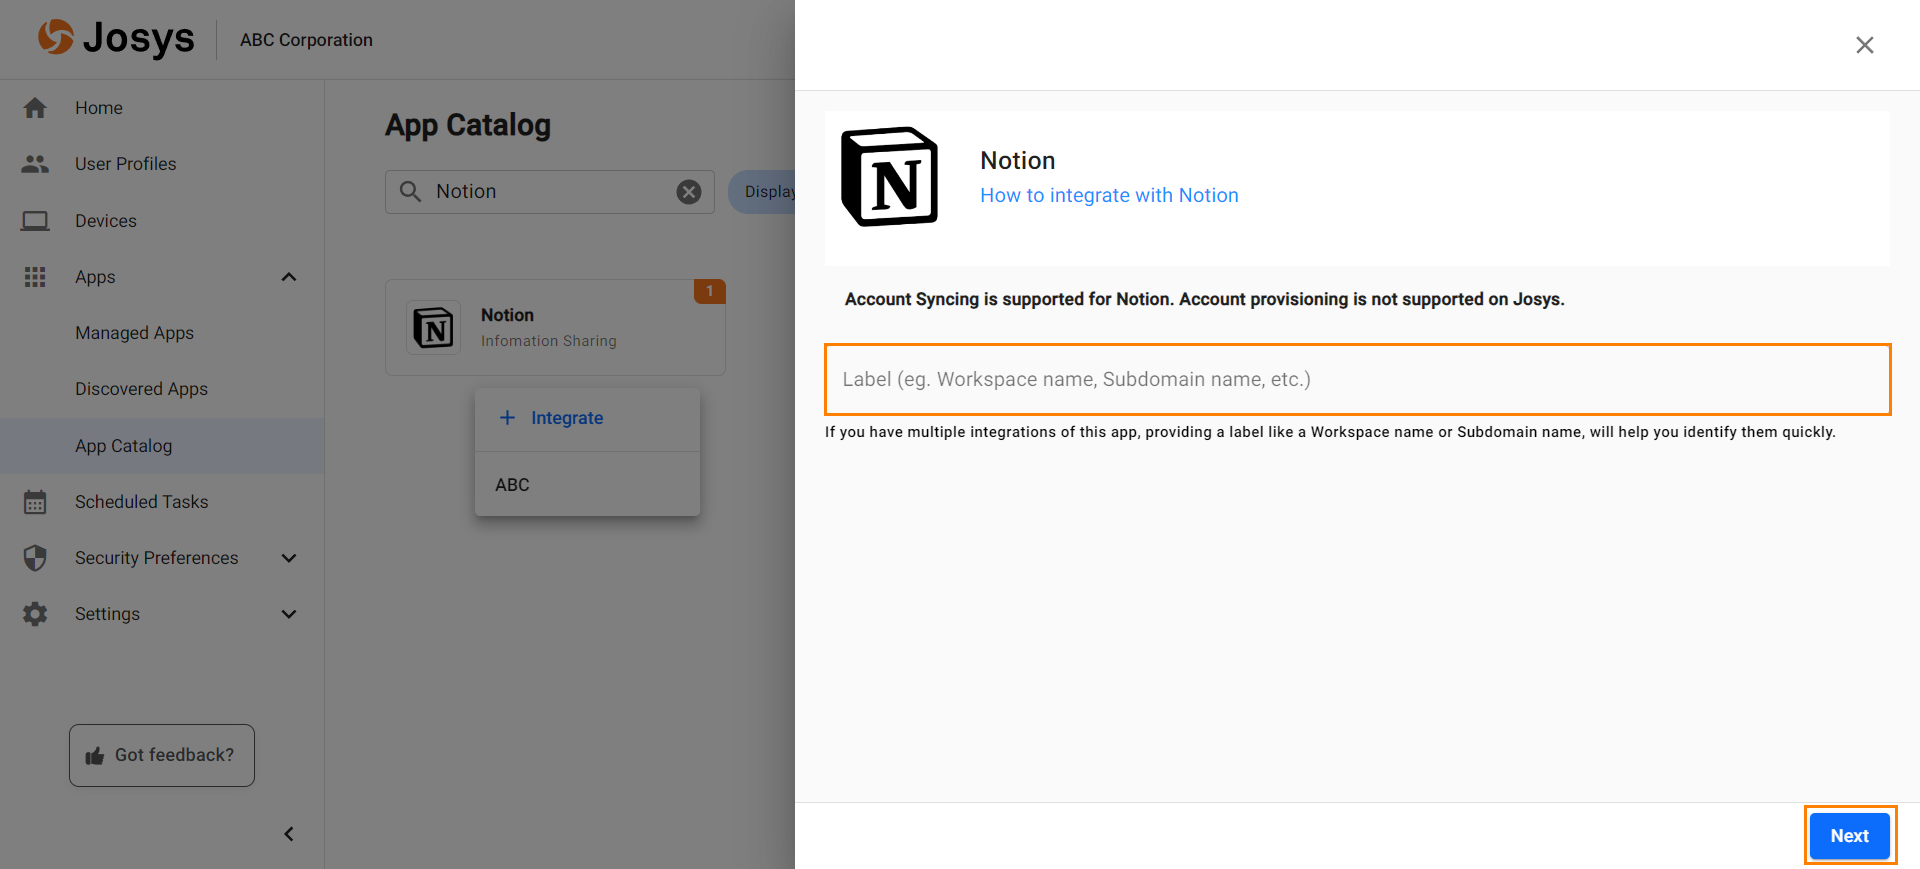Click the Settings gear icon
Screen dimensions: 1920x869
click(x=35, y=614)
